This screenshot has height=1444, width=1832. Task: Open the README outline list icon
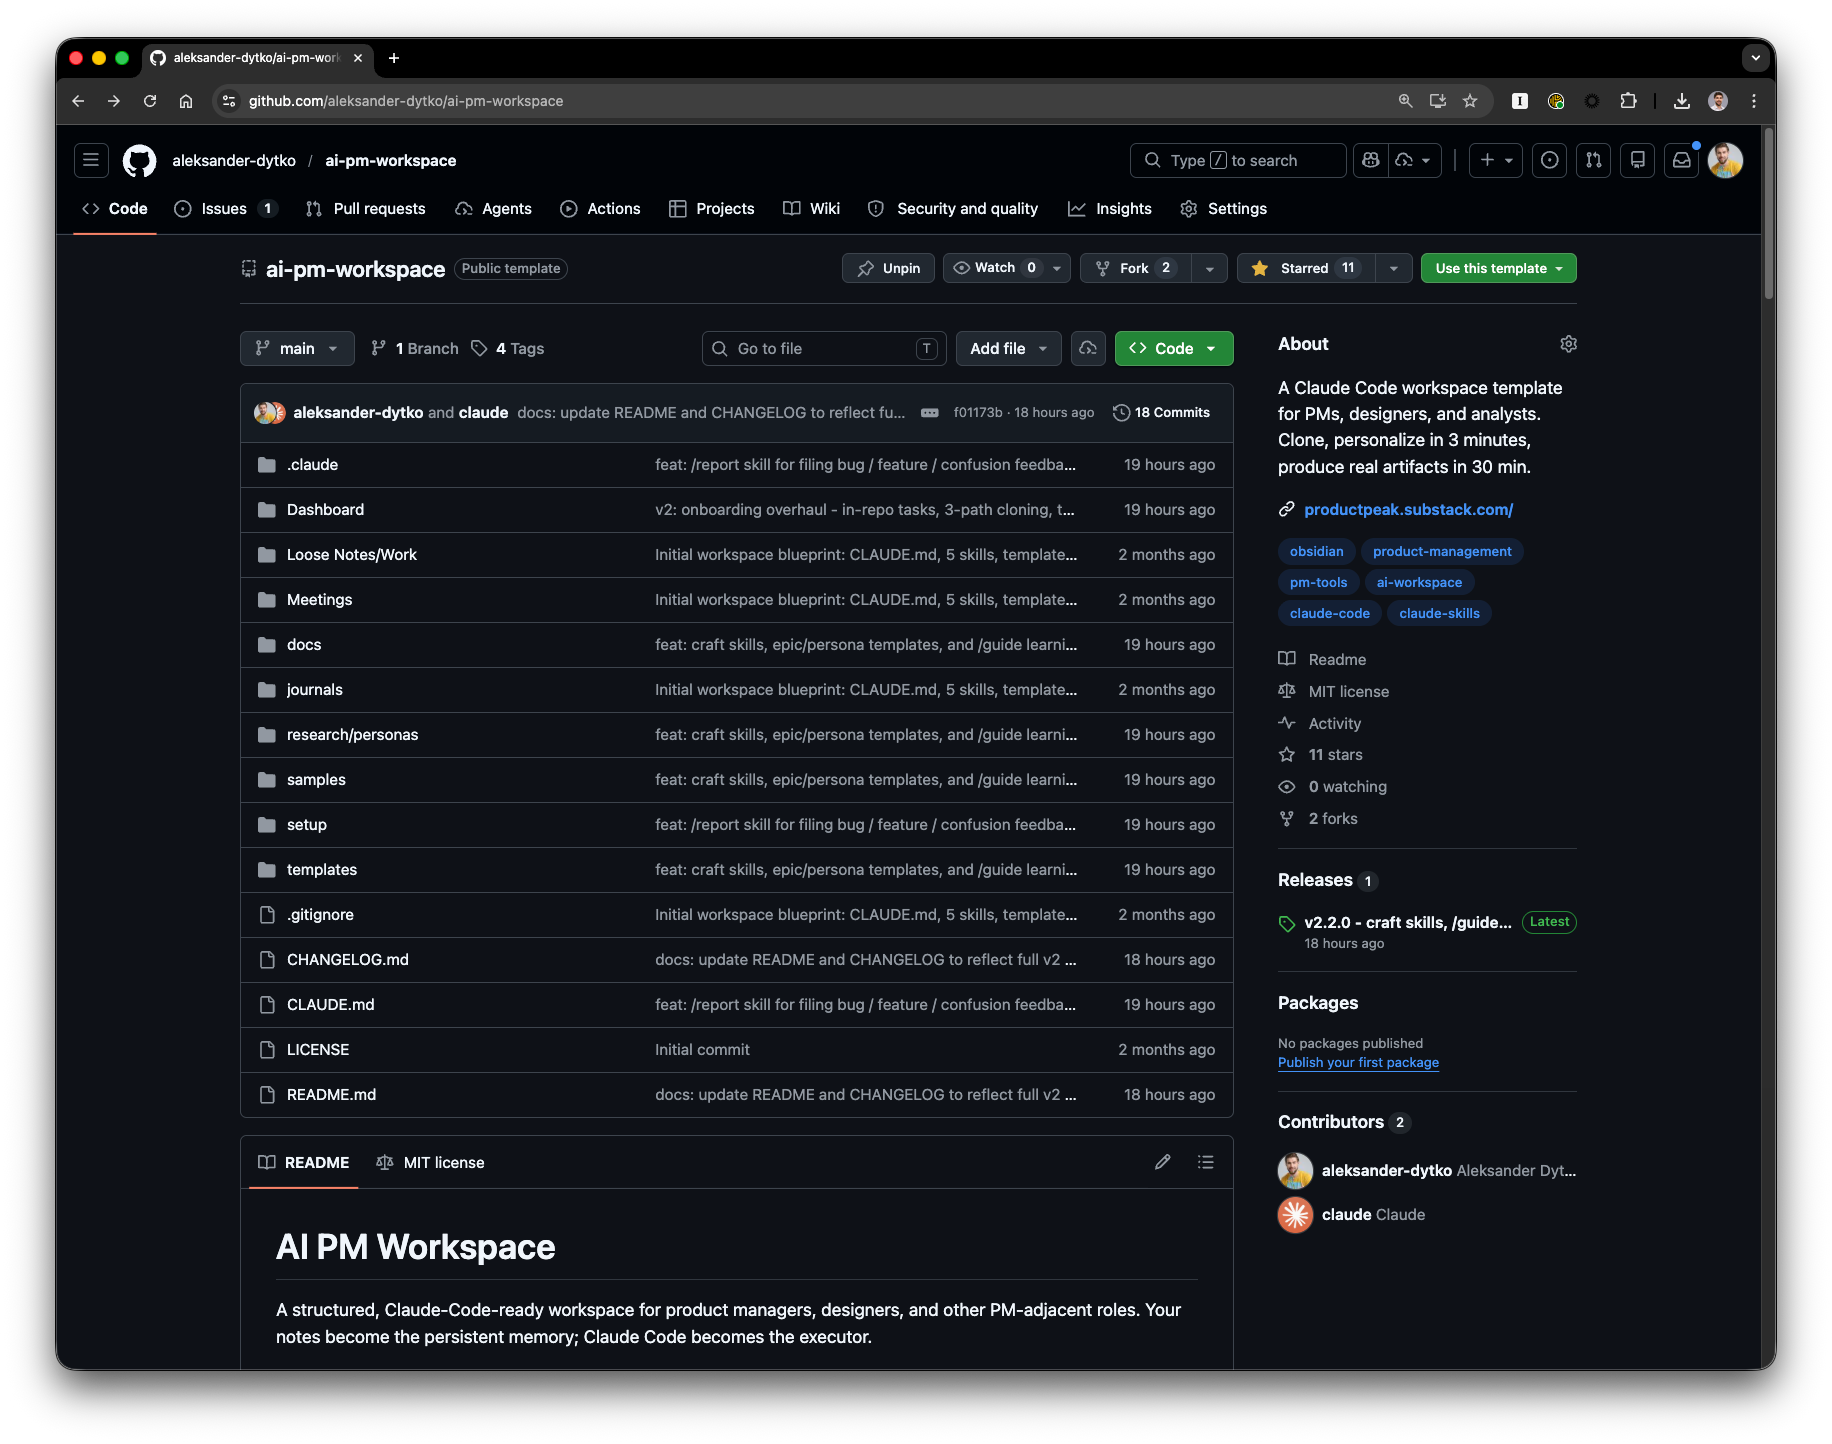tap(1206, 1162)
